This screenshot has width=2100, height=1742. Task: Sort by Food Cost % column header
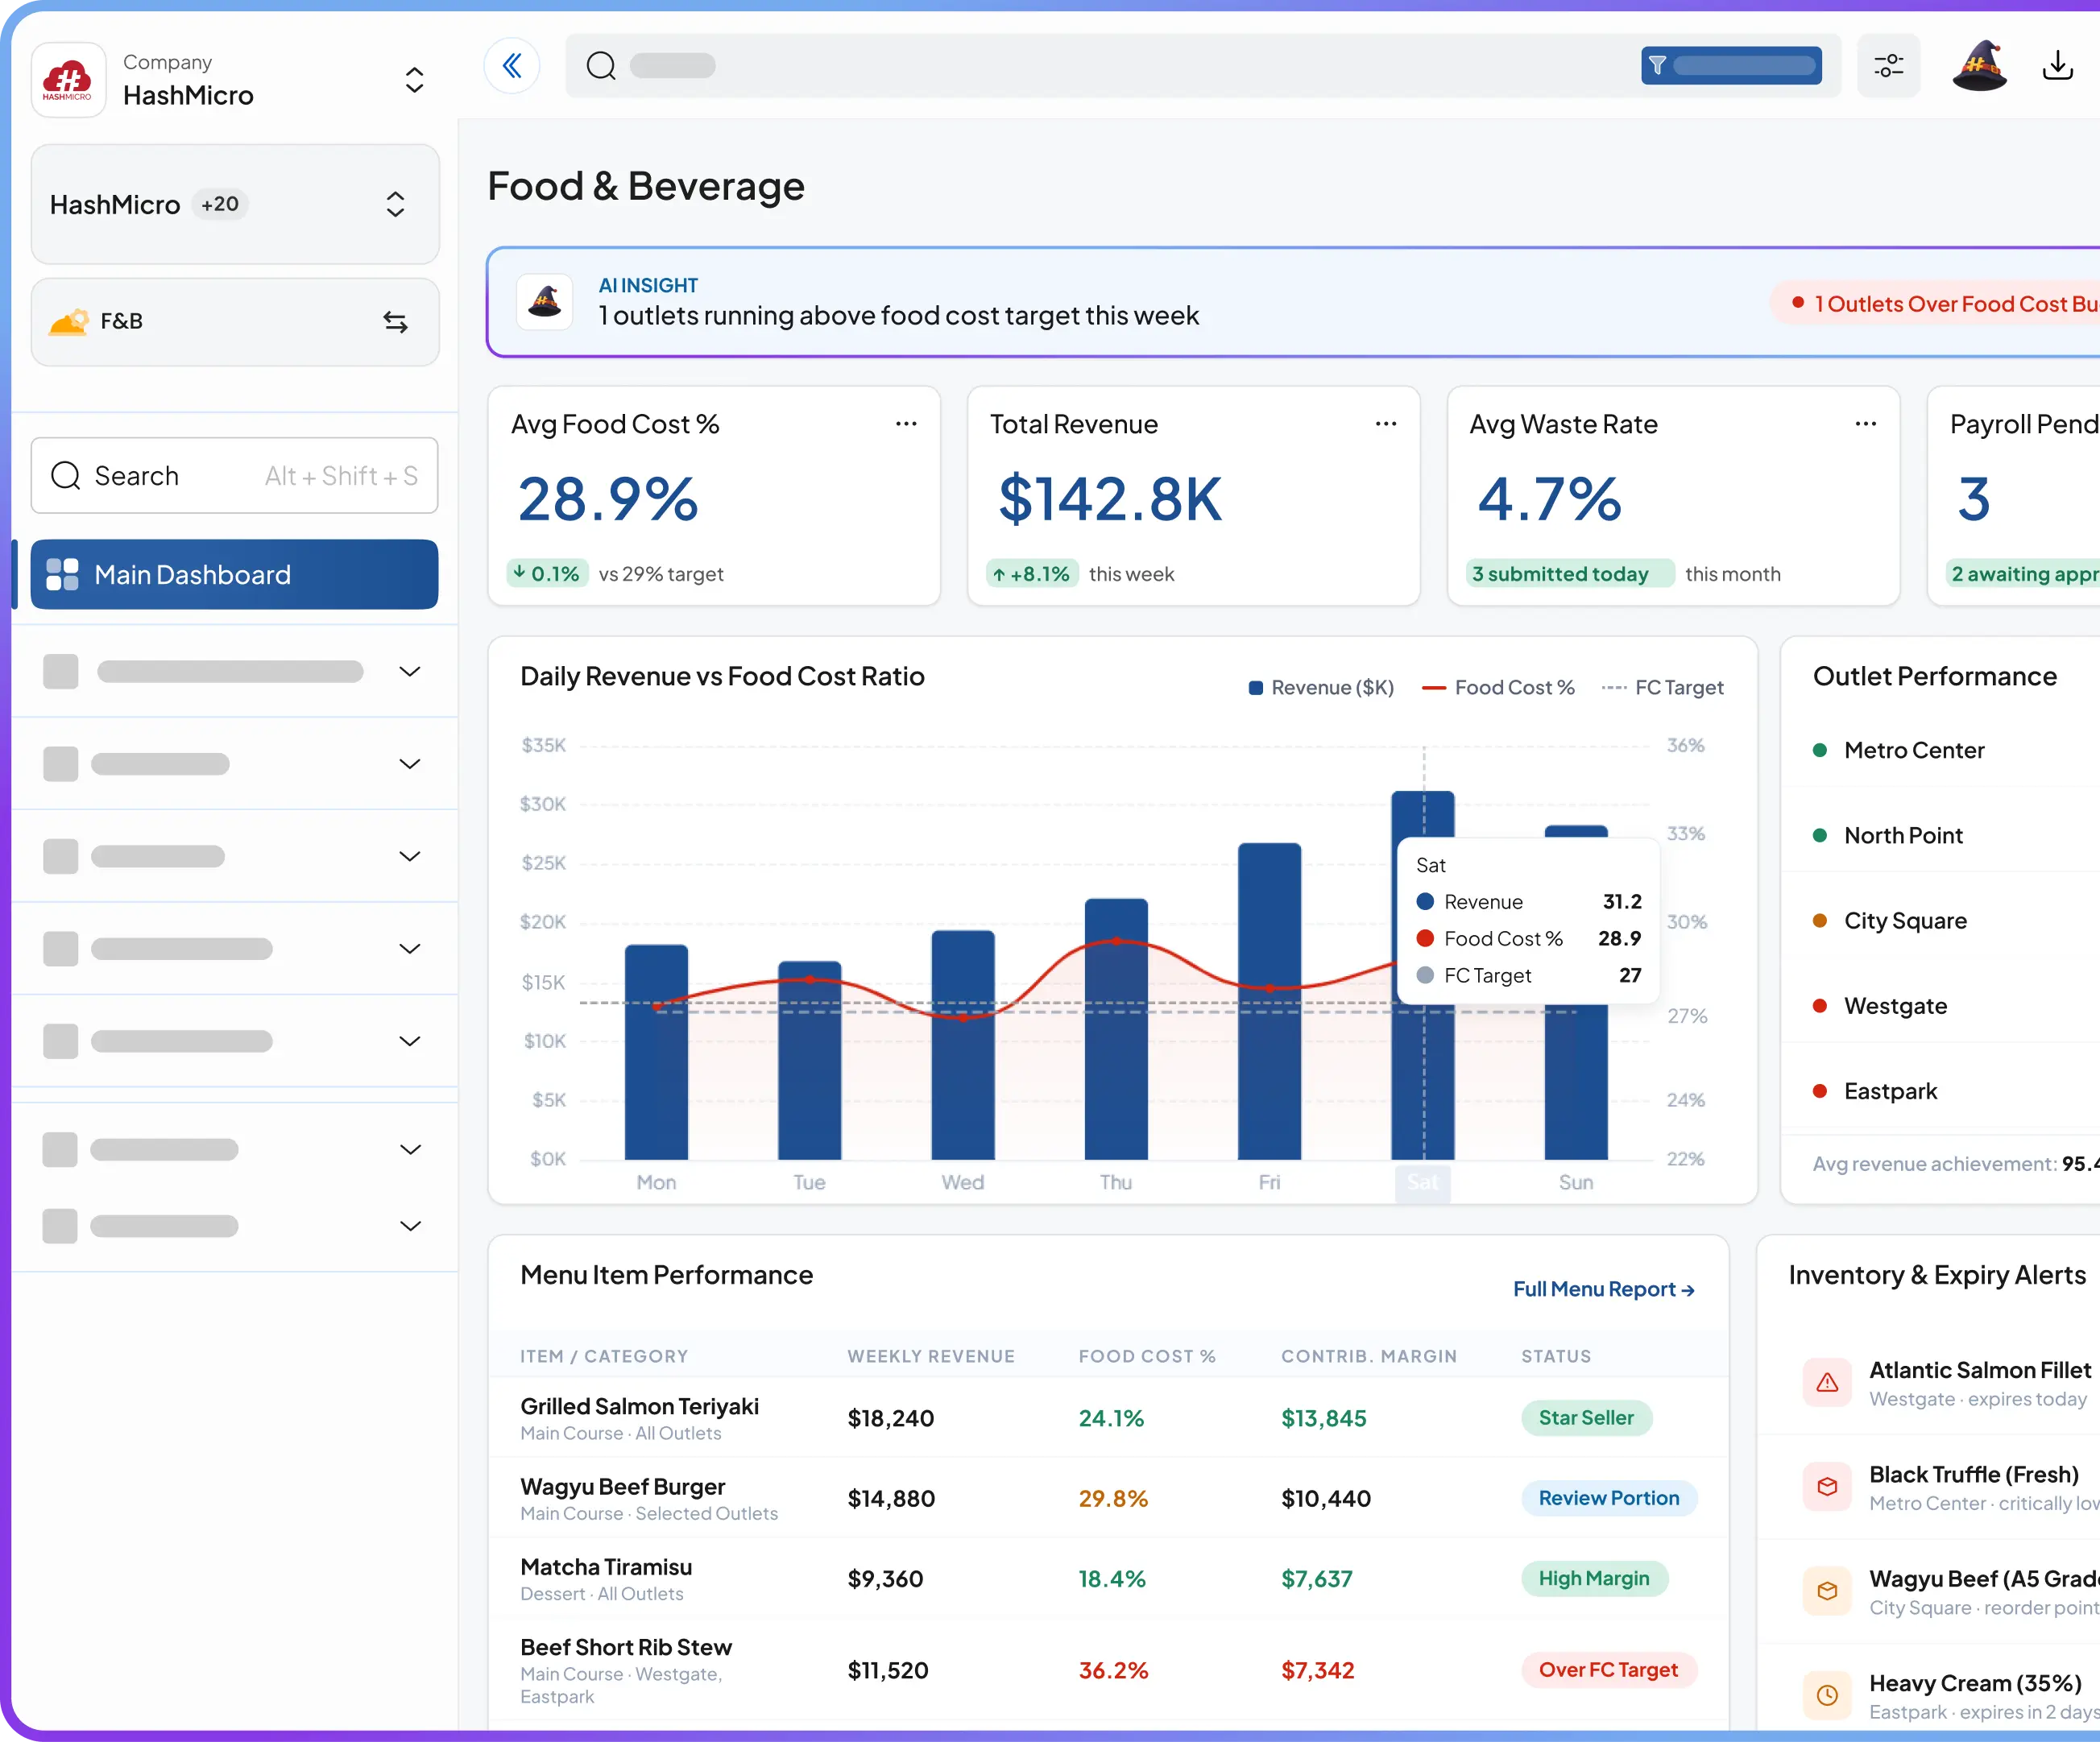click(x=1147, y=1356)
